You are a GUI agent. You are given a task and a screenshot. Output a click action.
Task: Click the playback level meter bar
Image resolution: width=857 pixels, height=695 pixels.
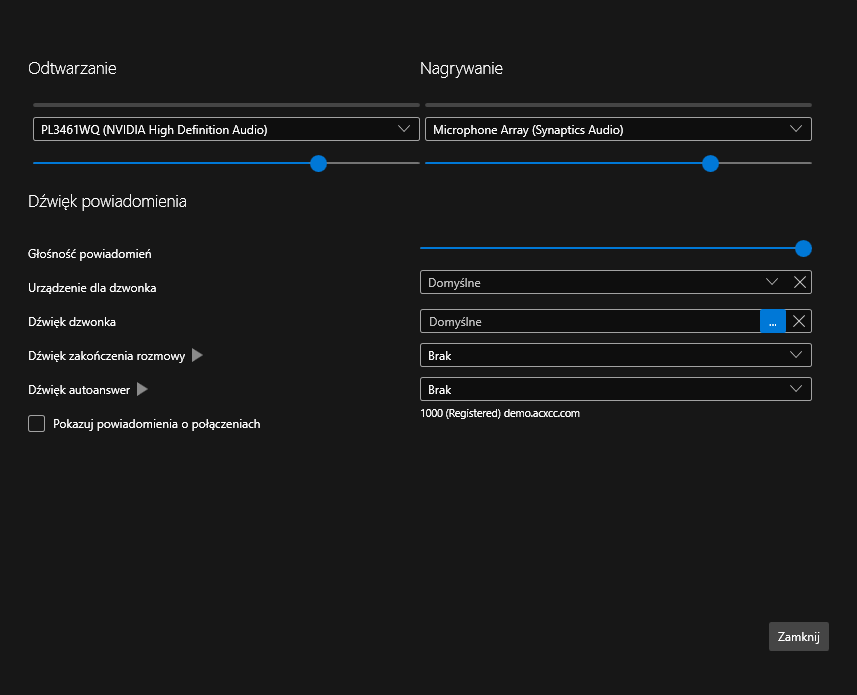226,104
